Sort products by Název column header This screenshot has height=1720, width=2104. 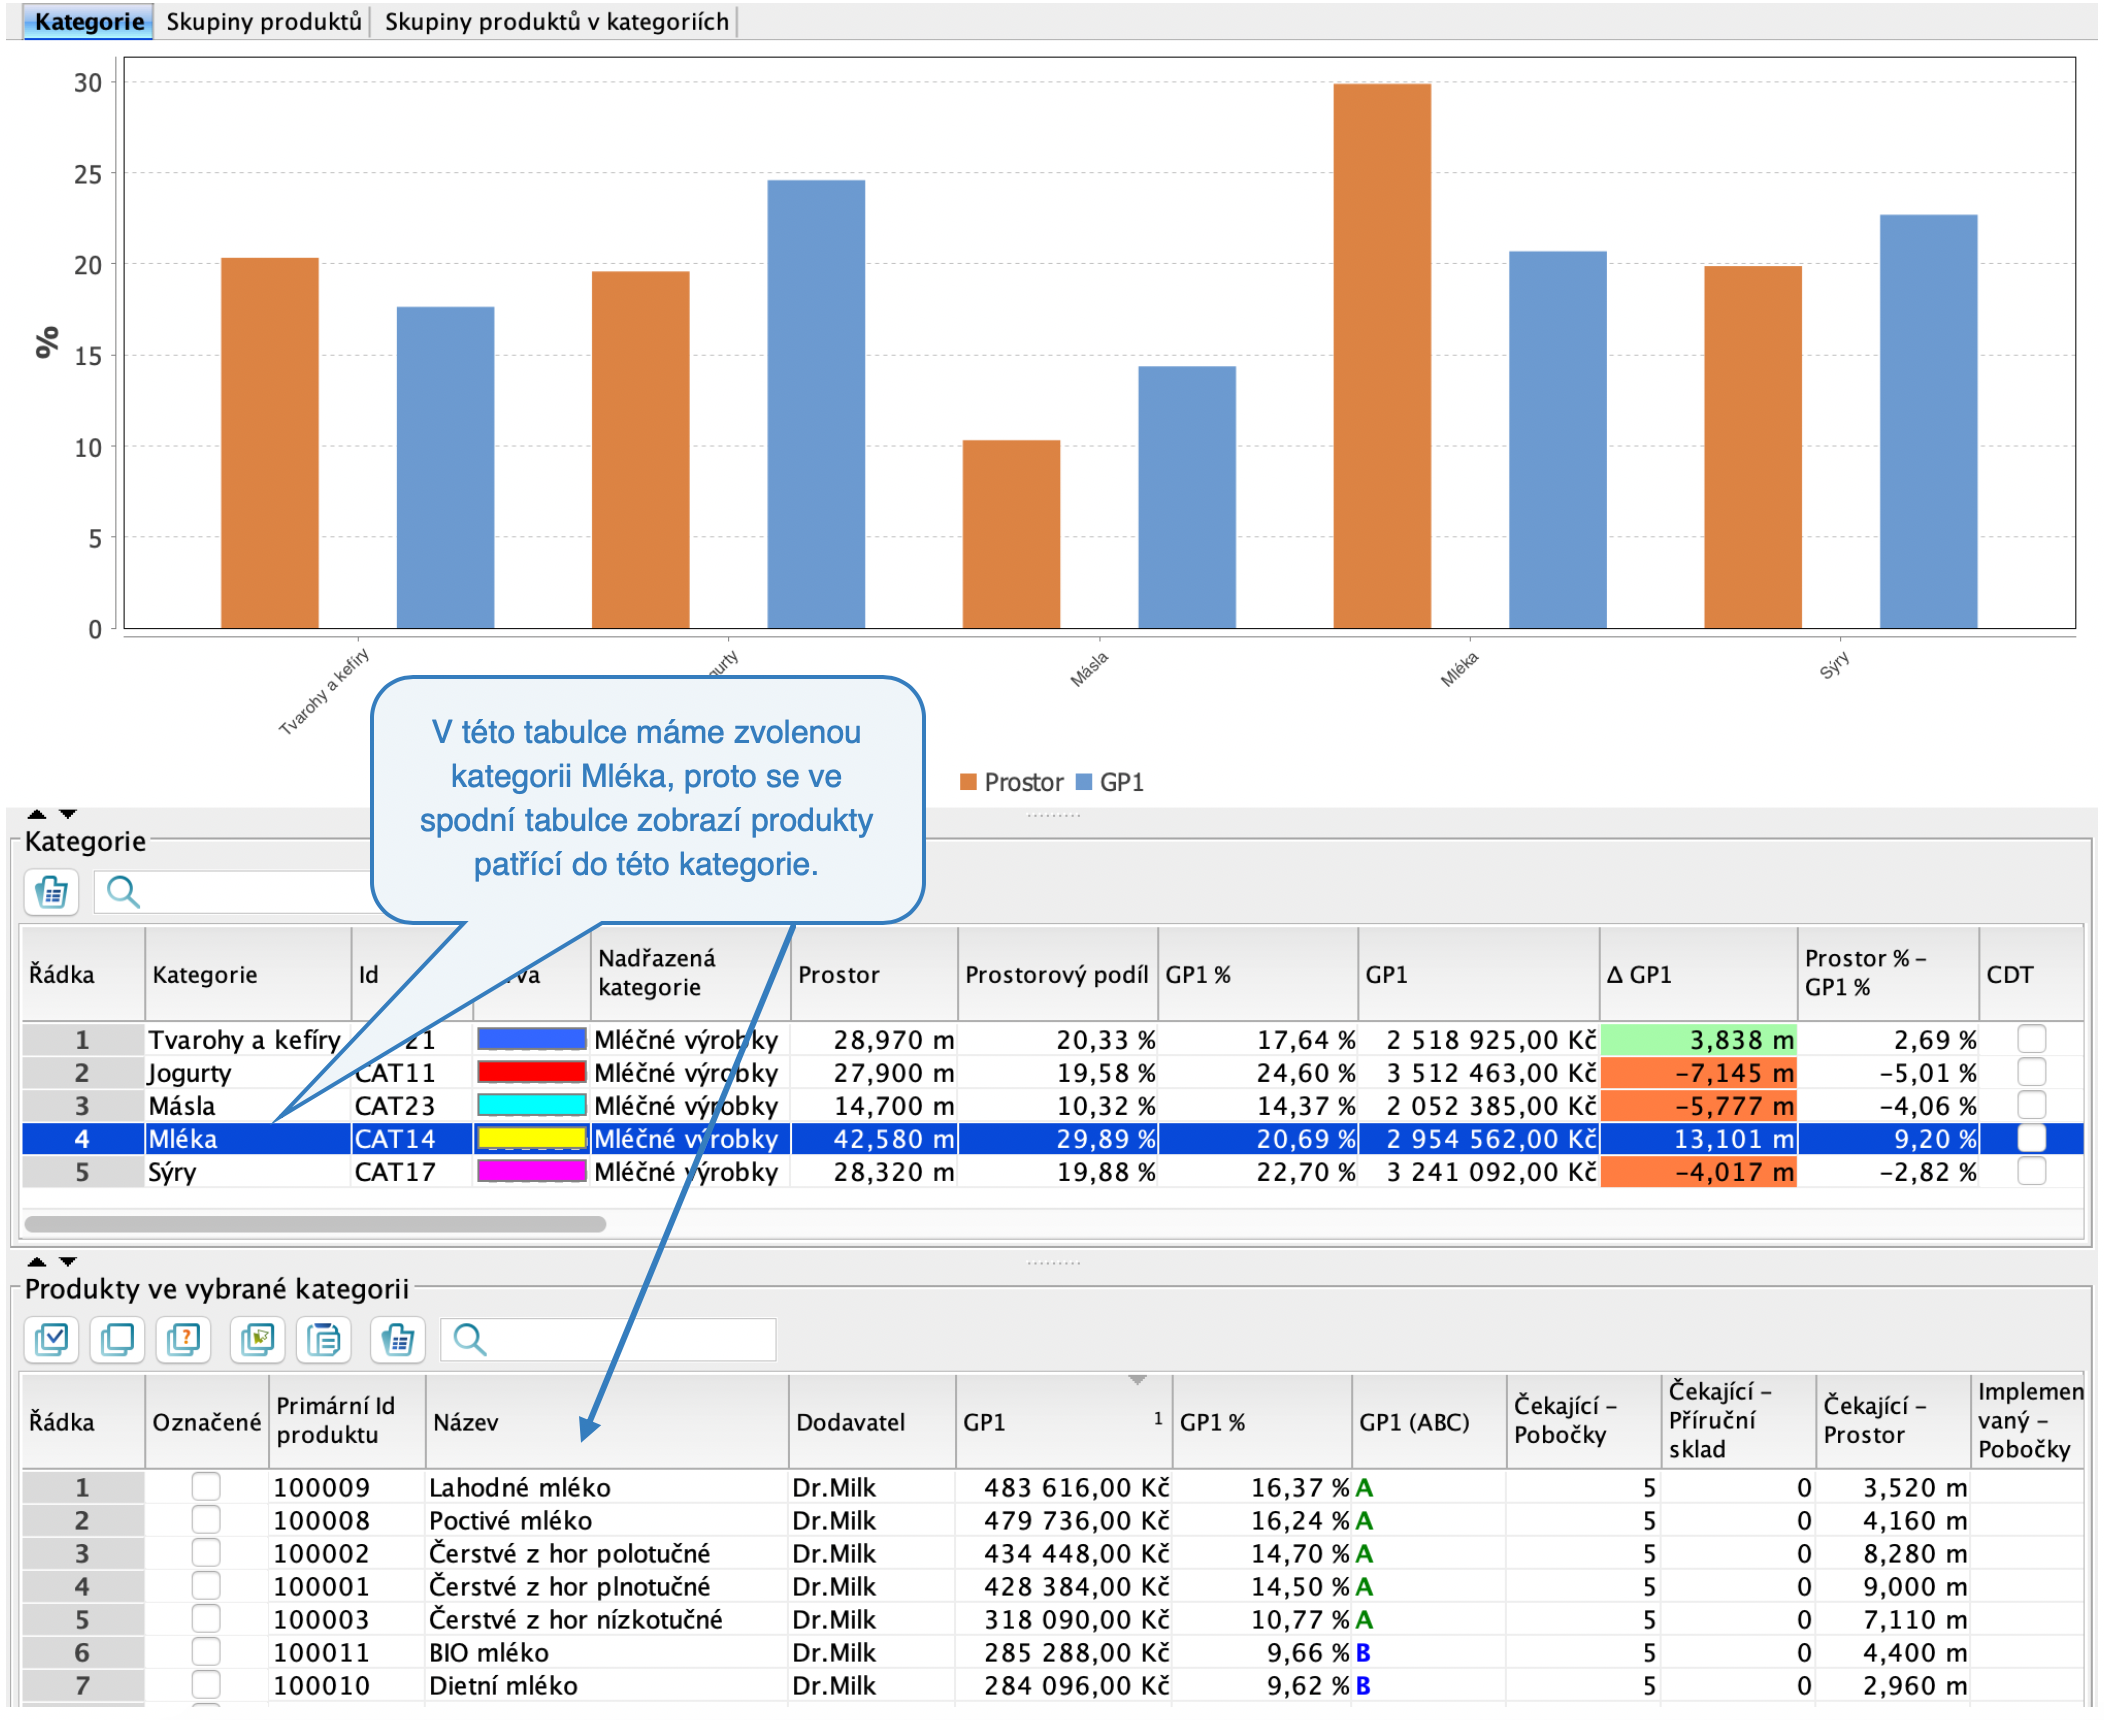(607, 1422)
